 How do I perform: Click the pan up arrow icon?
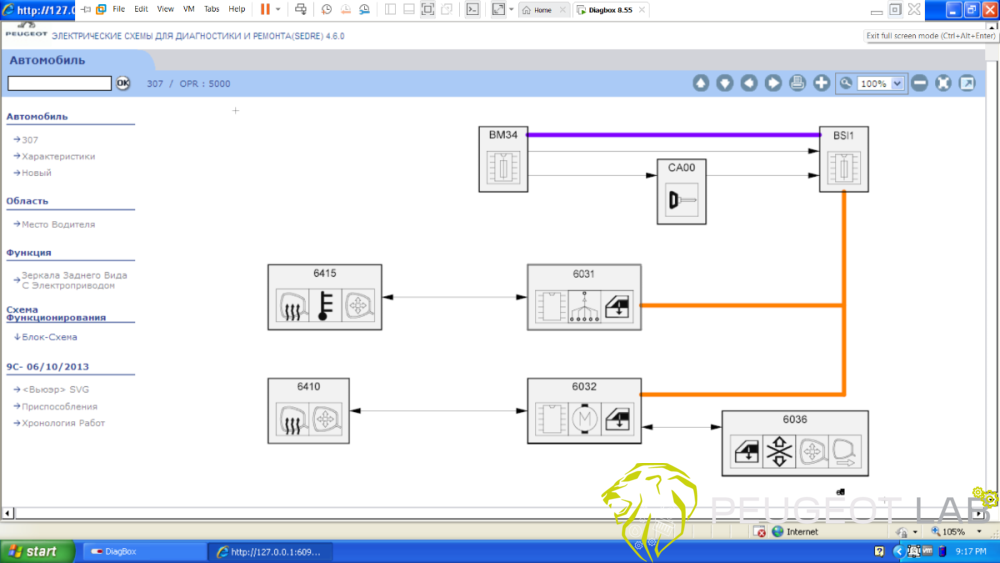pyautogui.click(x=701, y=83)
